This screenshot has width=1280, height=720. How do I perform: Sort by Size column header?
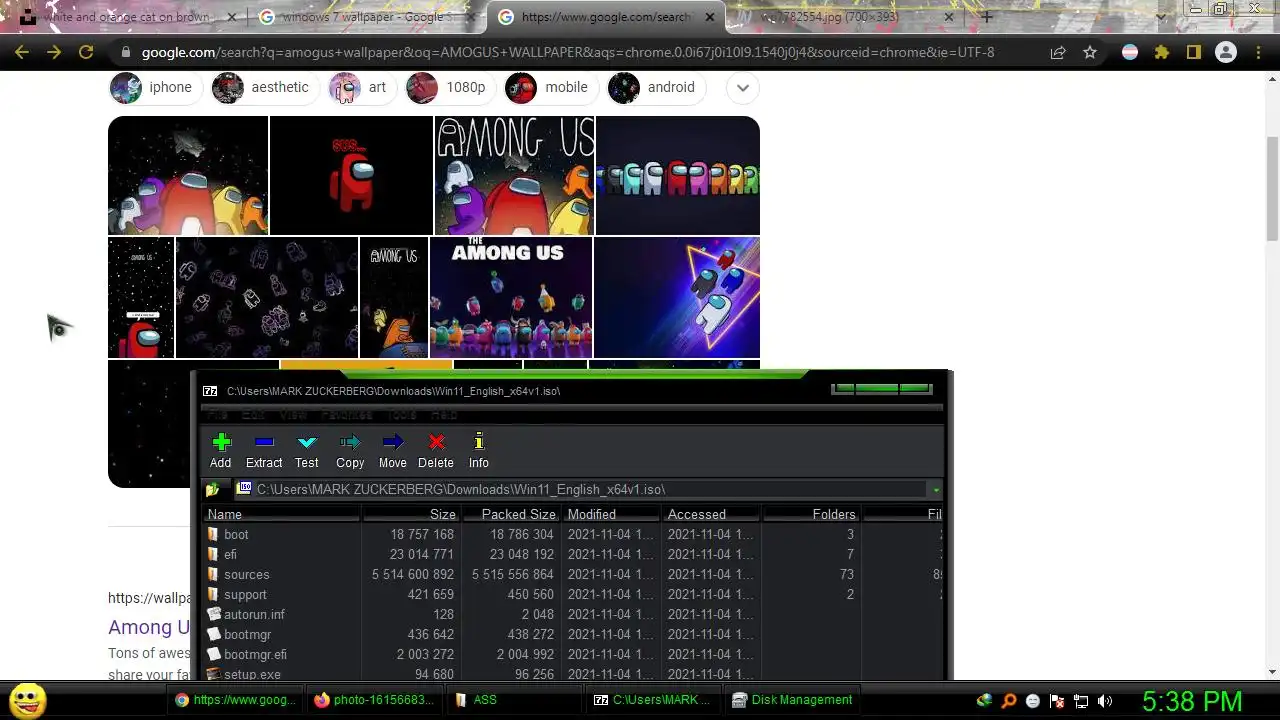(x=411, y=514)
